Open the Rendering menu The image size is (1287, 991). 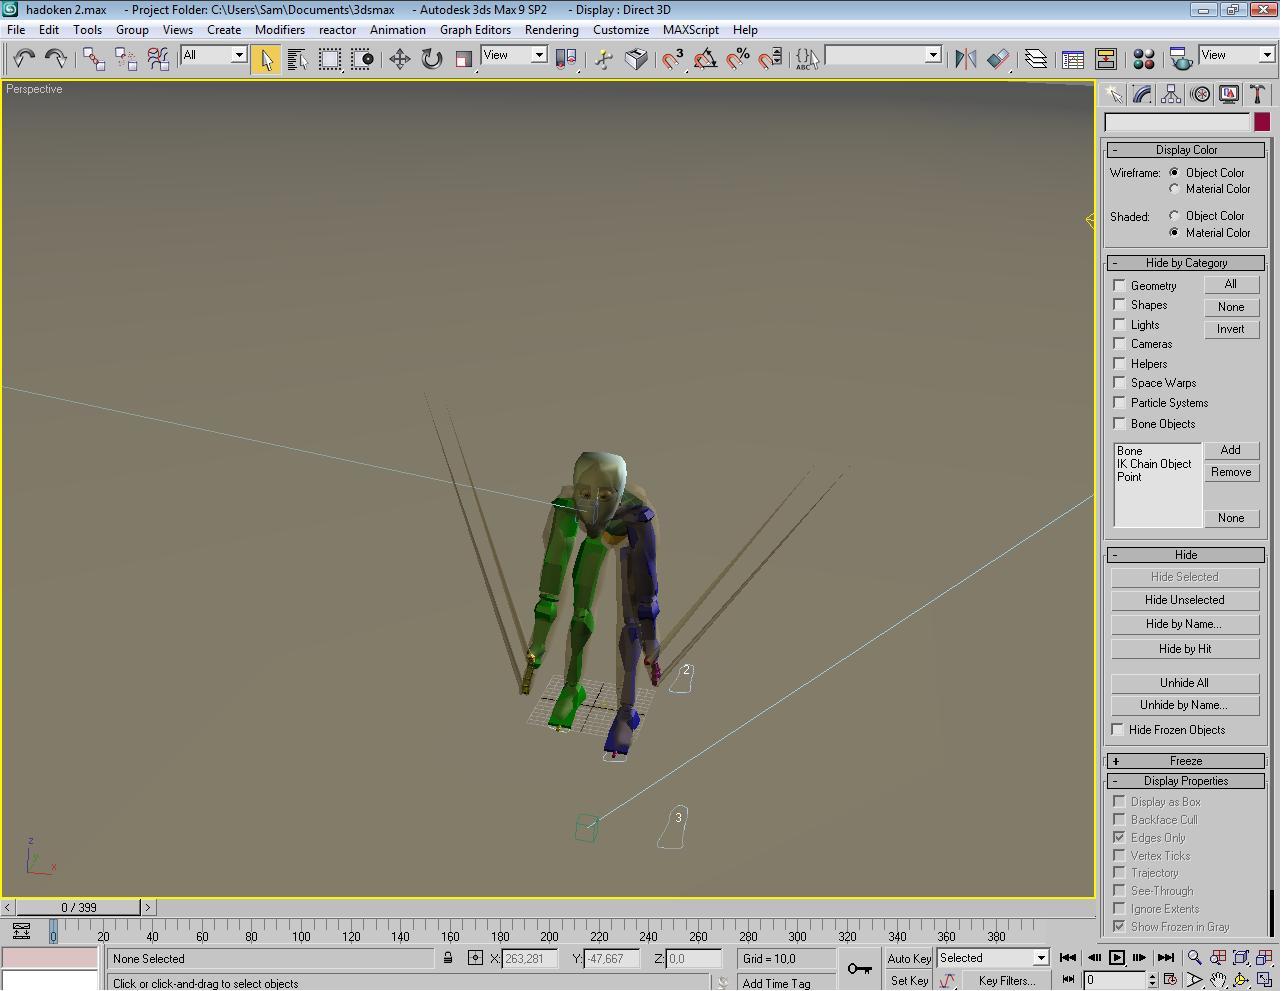pyautogui.click(x=552, y=30)
